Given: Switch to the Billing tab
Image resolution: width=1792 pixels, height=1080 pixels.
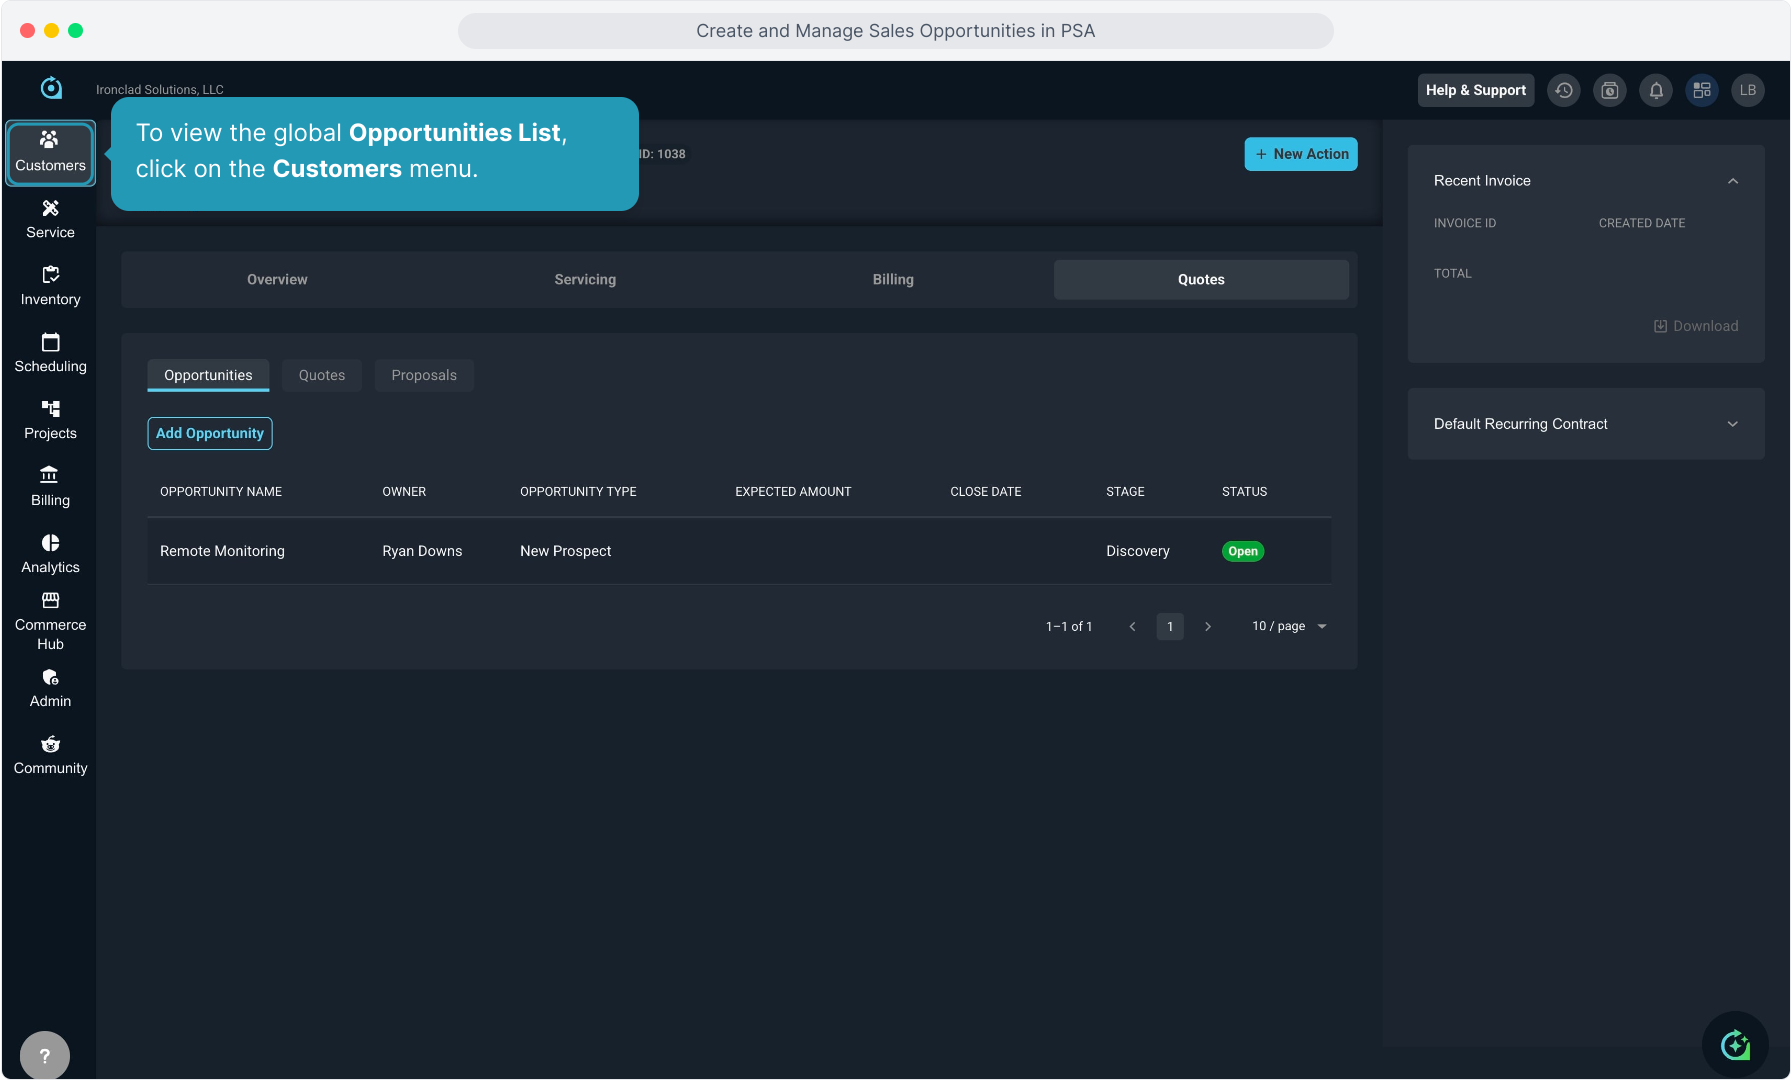Looking at the screenshot, I should (893, 280).
